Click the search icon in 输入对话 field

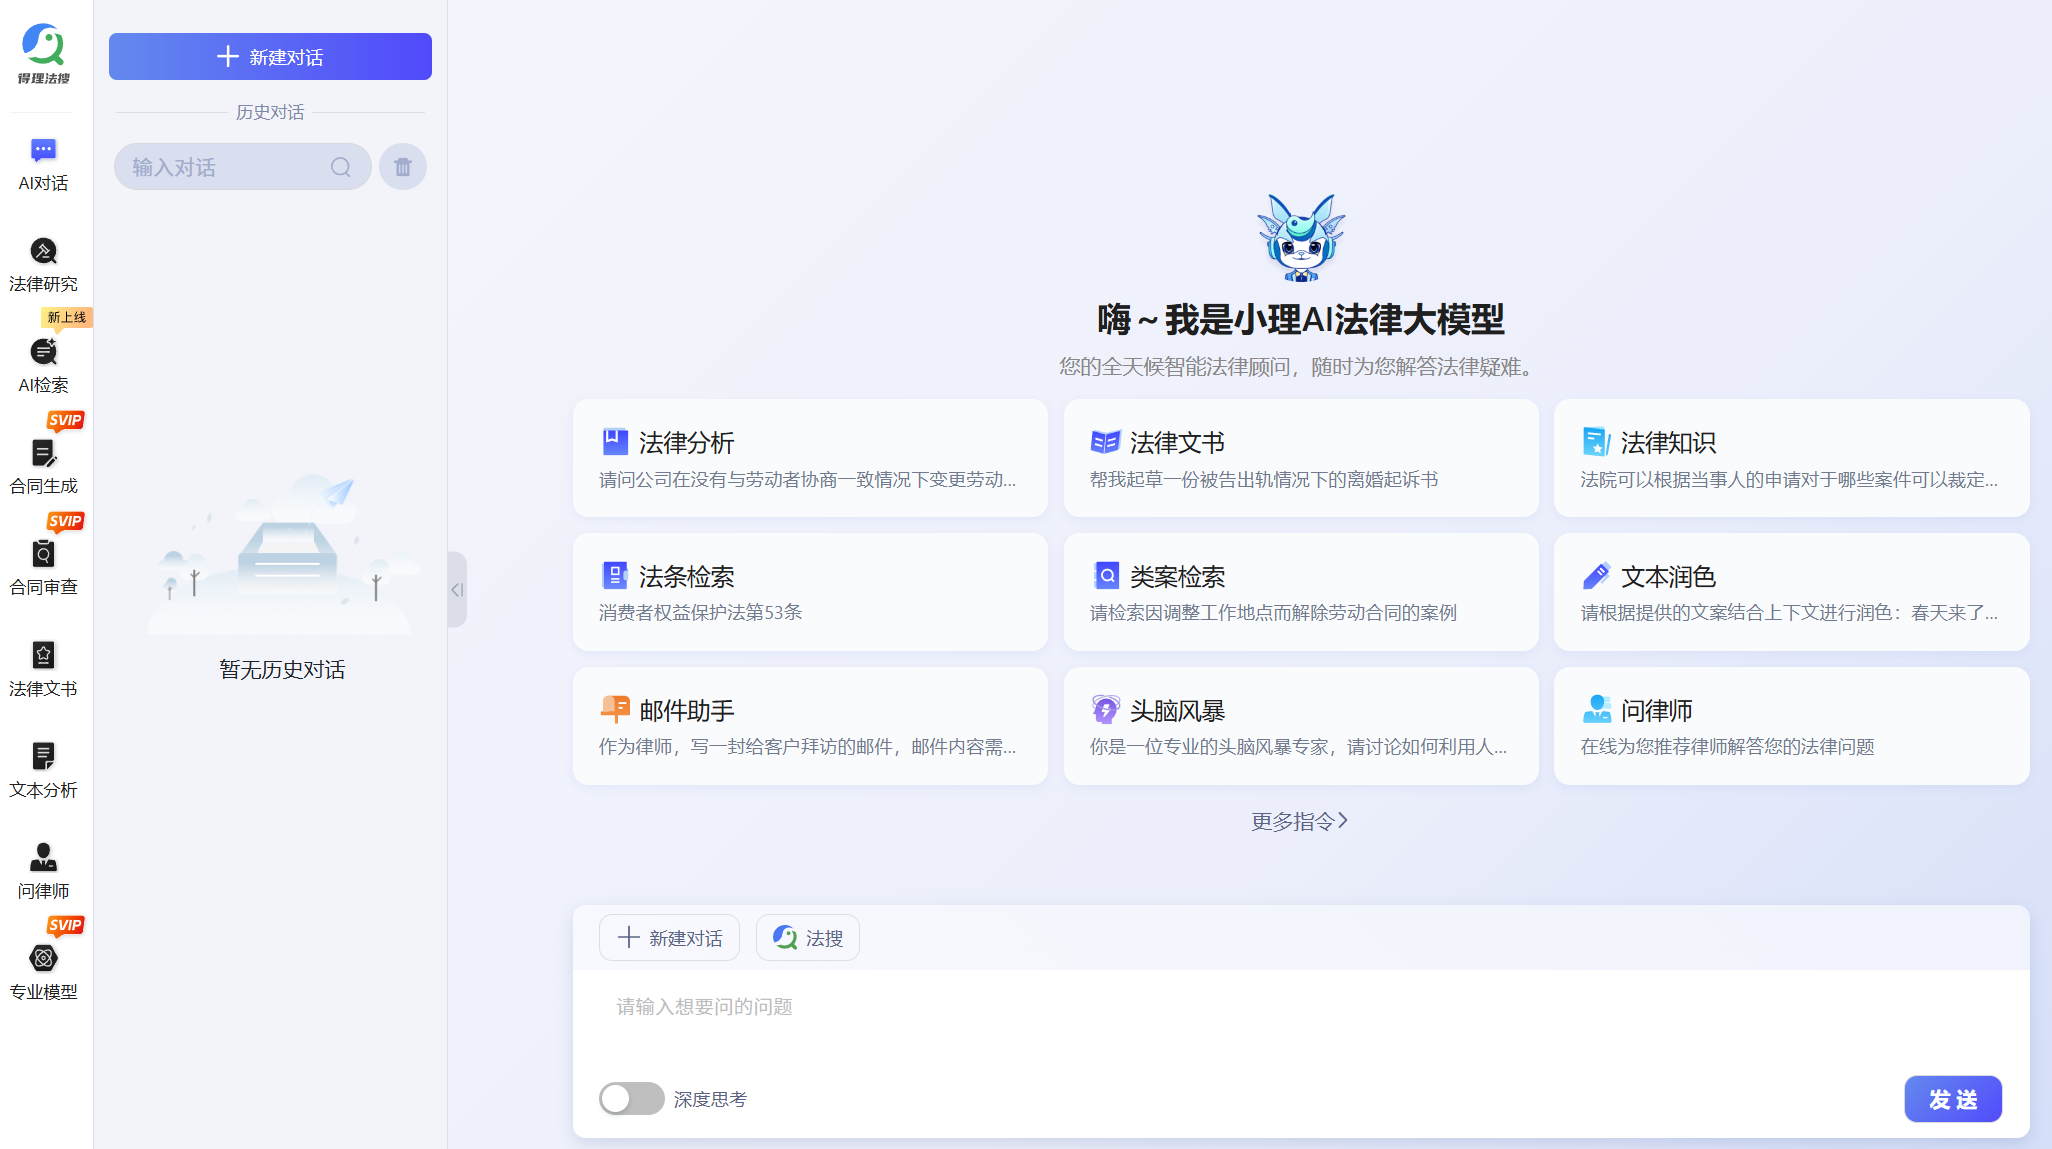341,167
